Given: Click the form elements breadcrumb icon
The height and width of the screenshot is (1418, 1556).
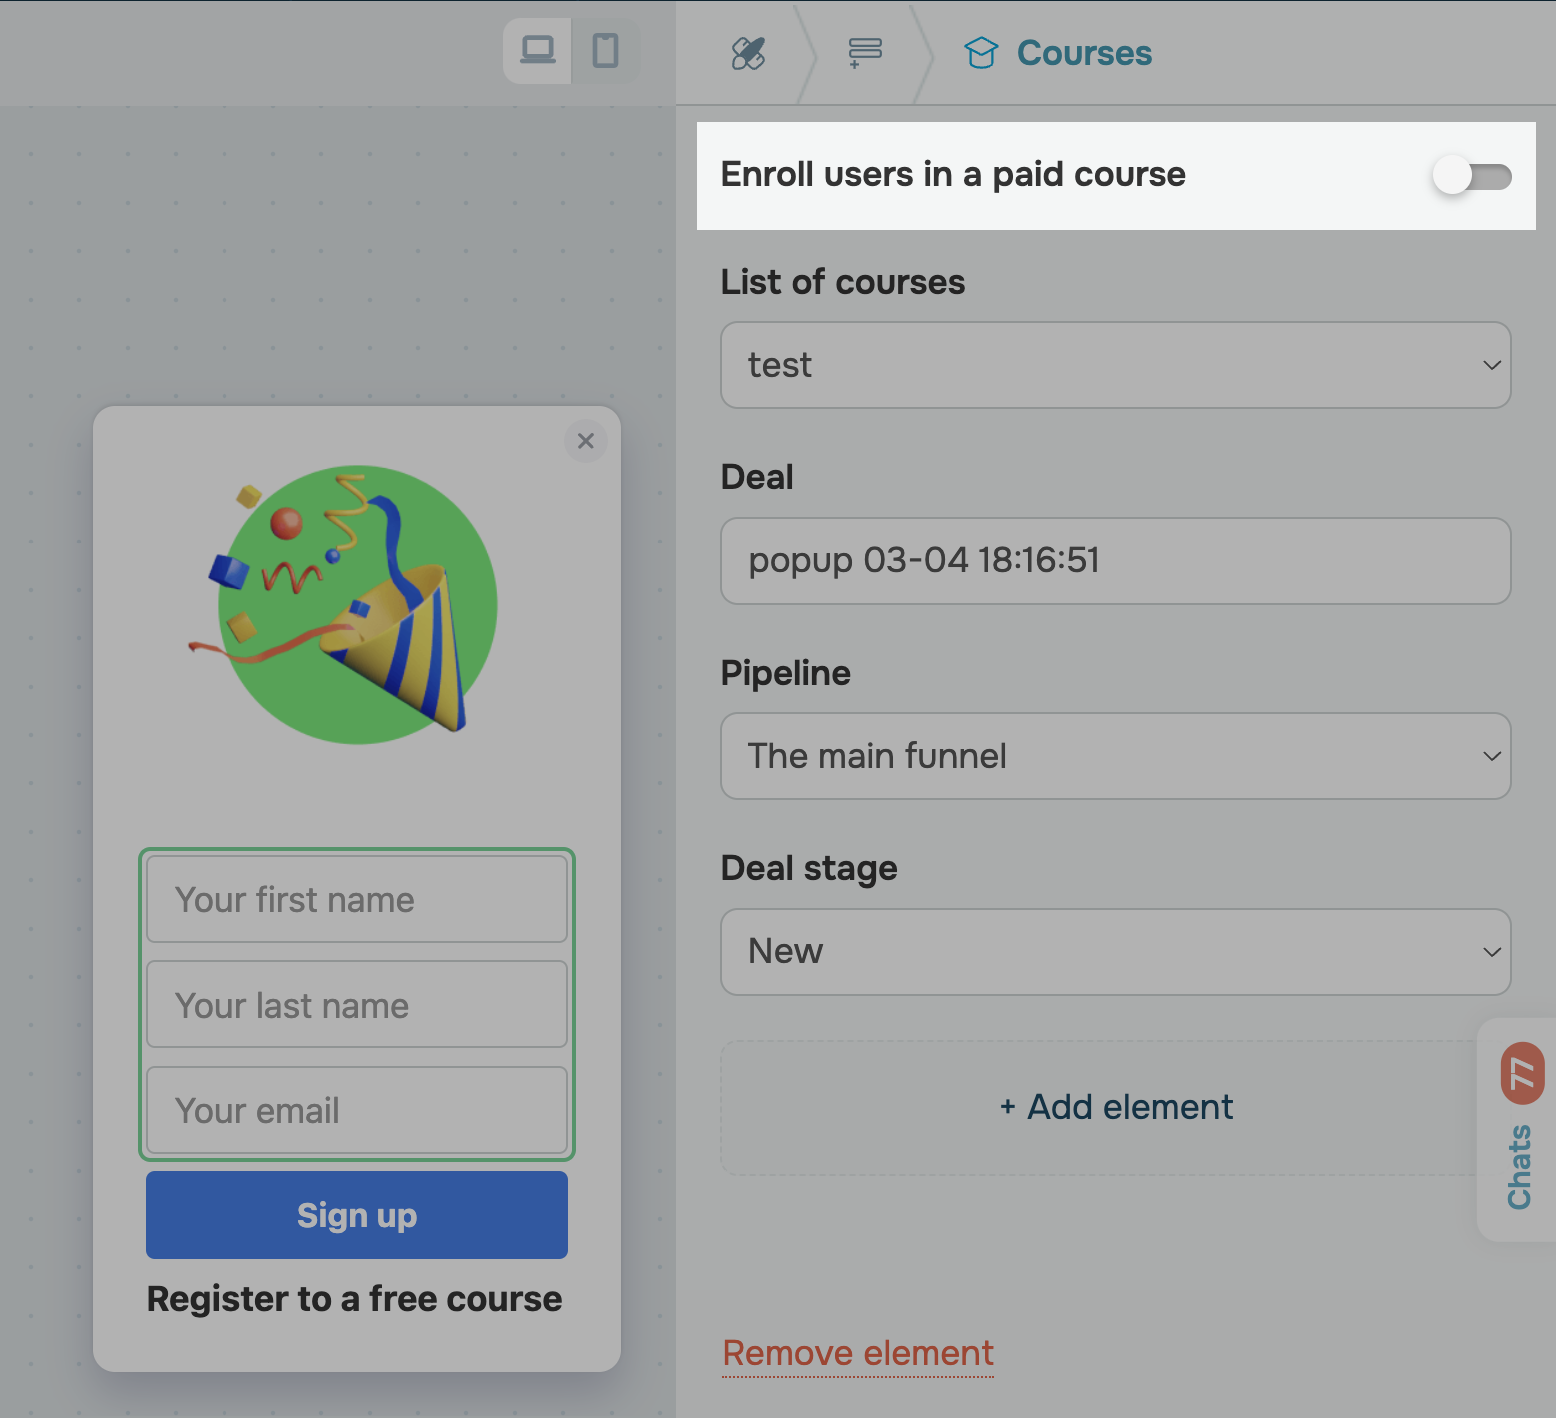Looking at the screenshot, I should click(x=864, y=53).
